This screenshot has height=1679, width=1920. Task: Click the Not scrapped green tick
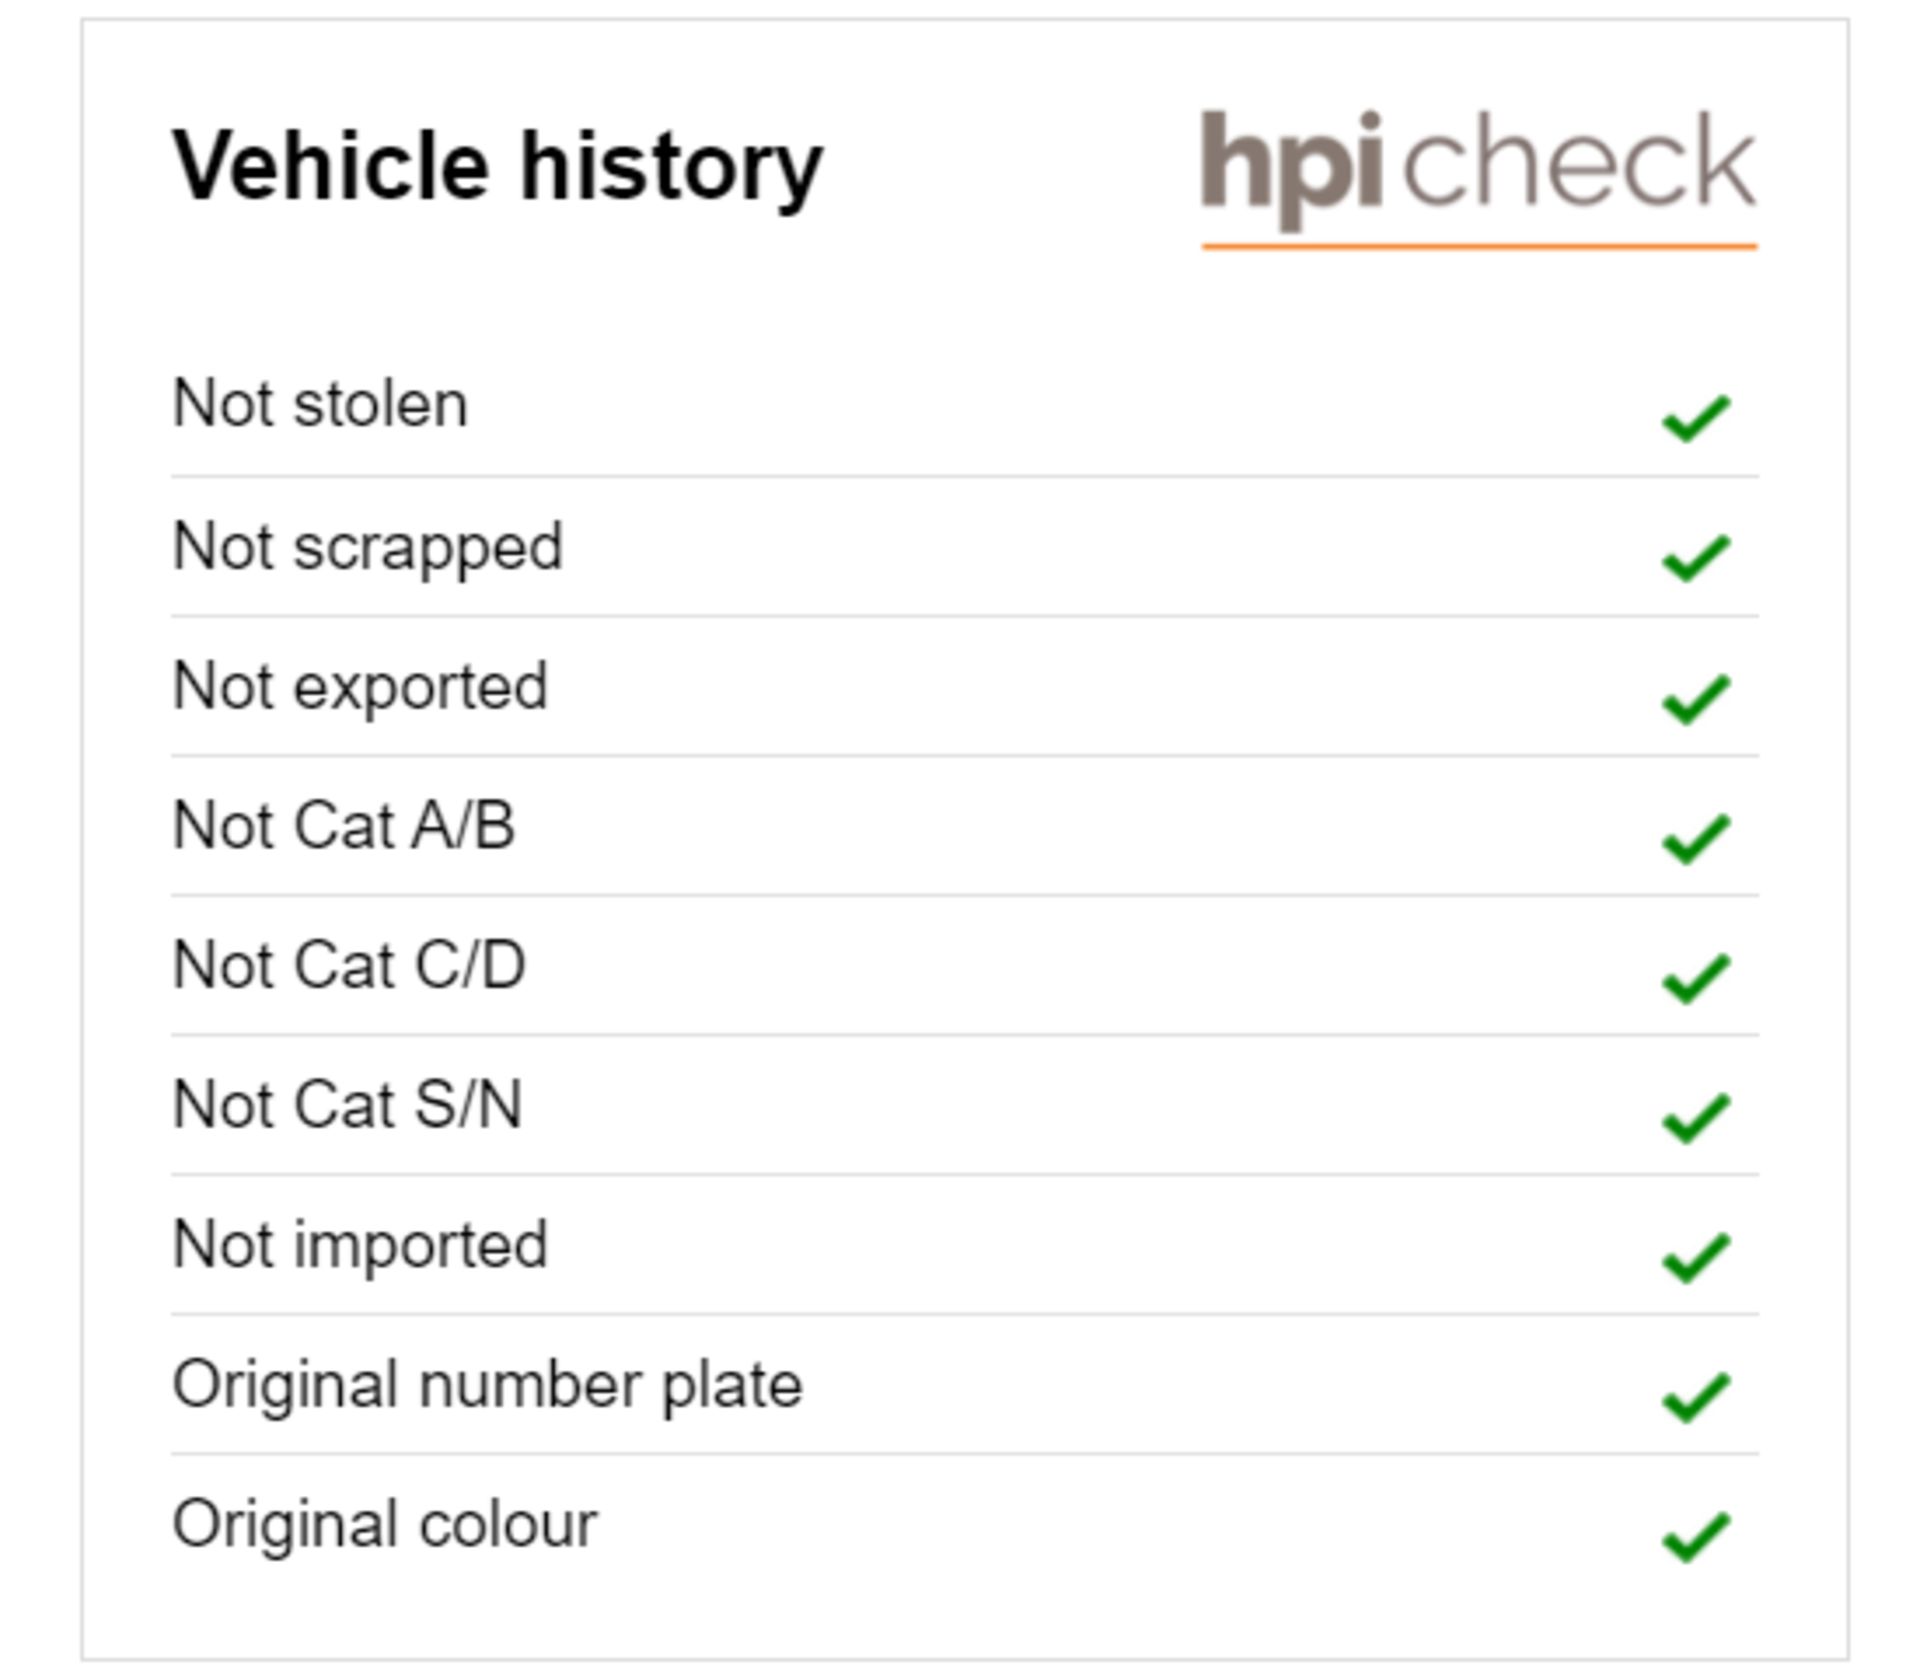pyautogui.click(x=1695, y=557)
